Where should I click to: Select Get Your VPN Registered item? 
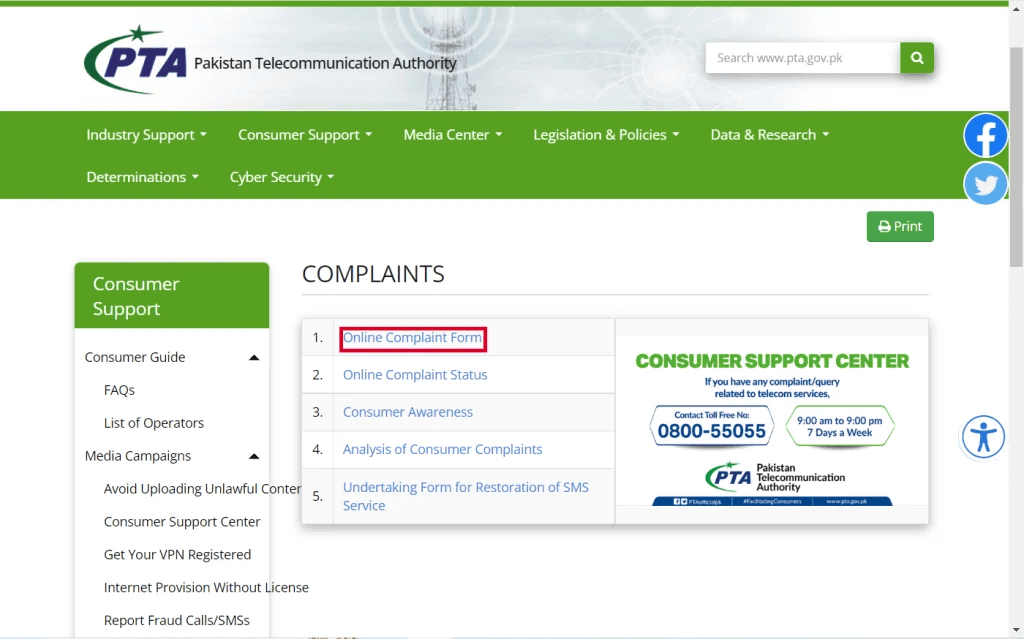tap(177, 555)
